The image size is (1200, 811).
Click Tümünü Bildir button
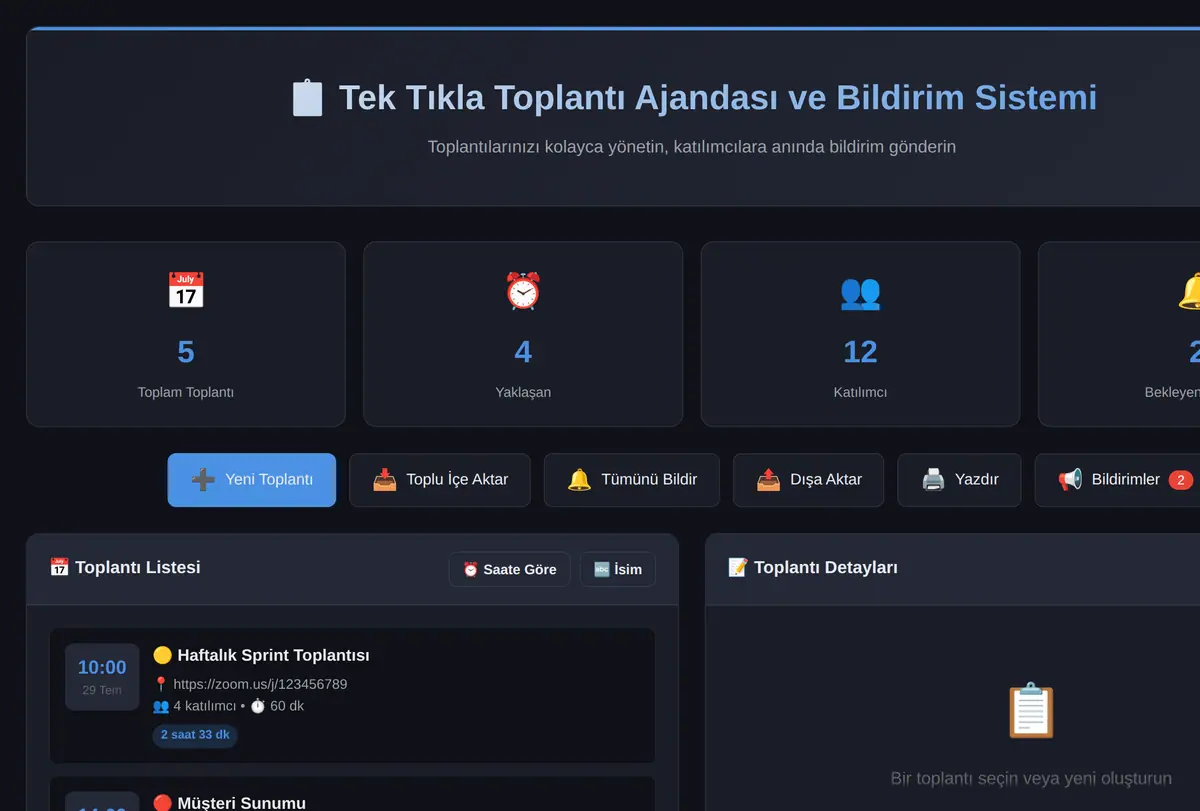[x=632, y=480]
